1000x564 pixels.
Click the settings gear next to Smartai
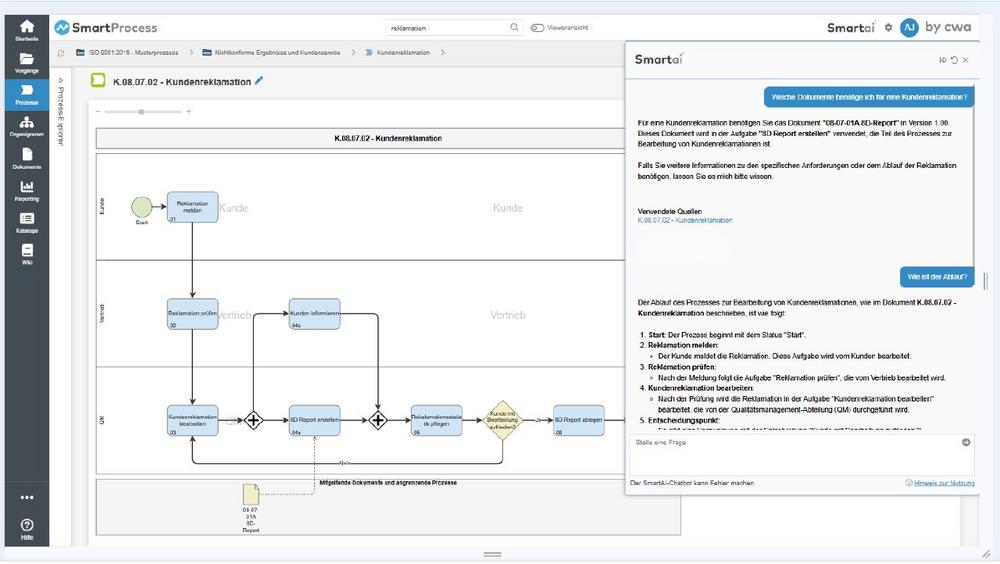click(888, 28)
